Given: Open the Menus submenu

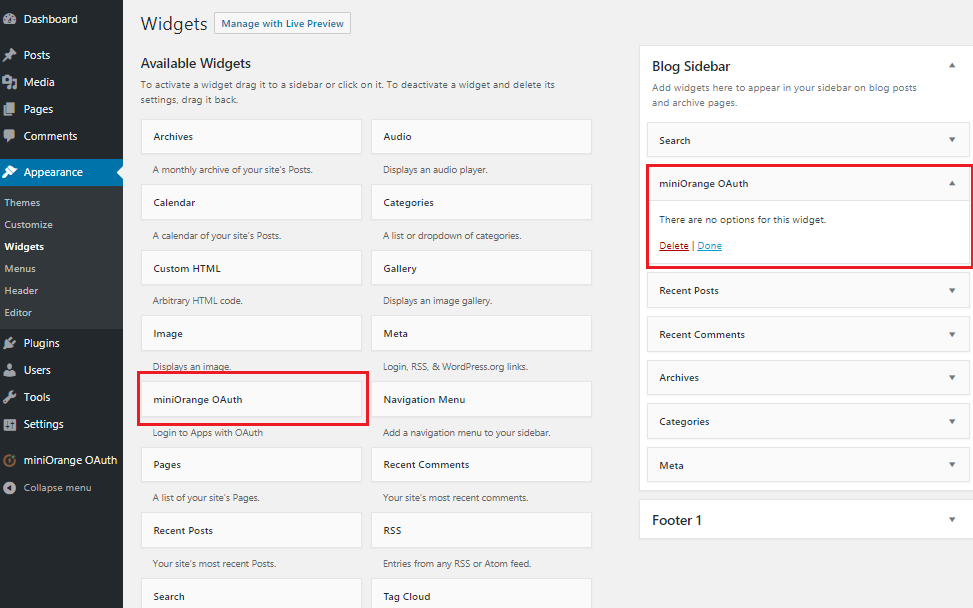Looking at the screenshot, I should [20, 269].
